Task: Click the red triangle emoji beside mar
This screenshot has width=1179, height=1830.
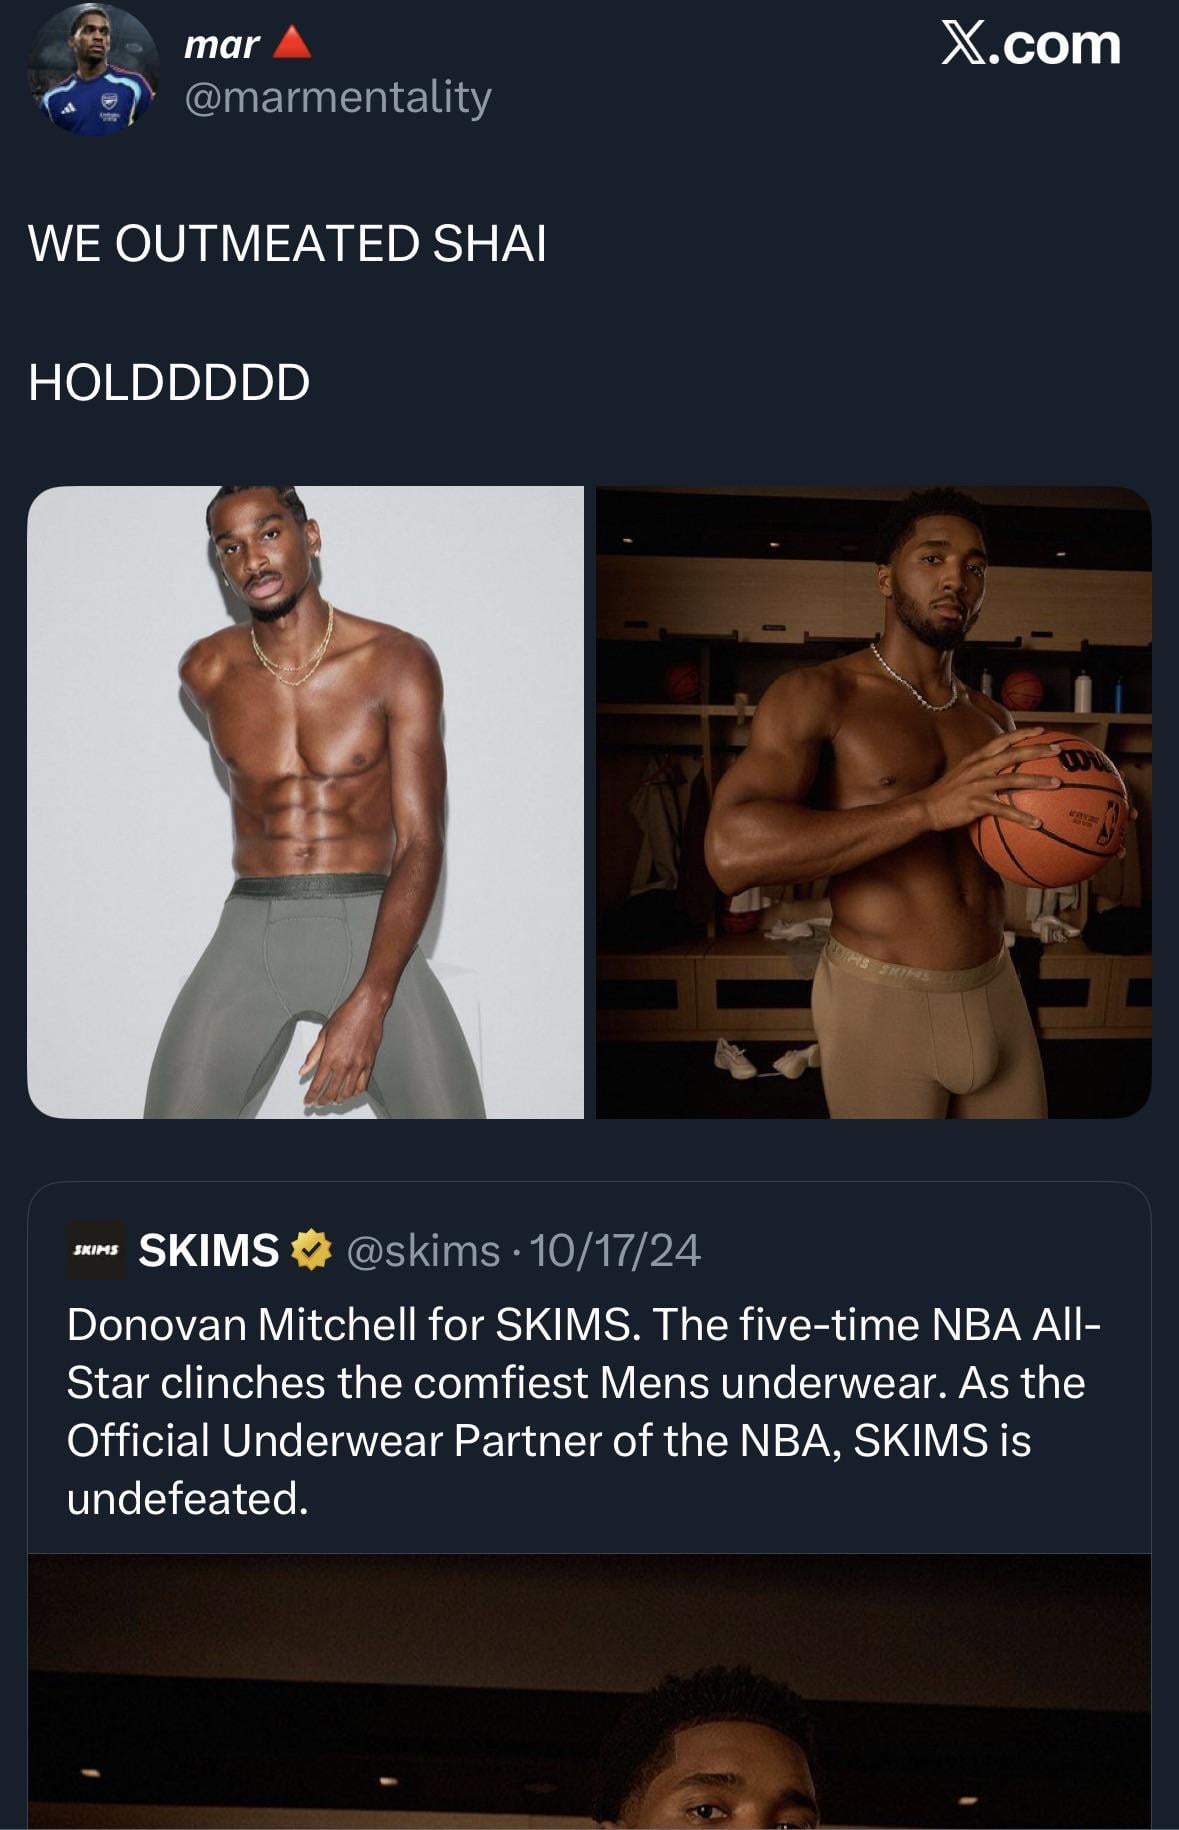Action: click(x=291, y=43)
